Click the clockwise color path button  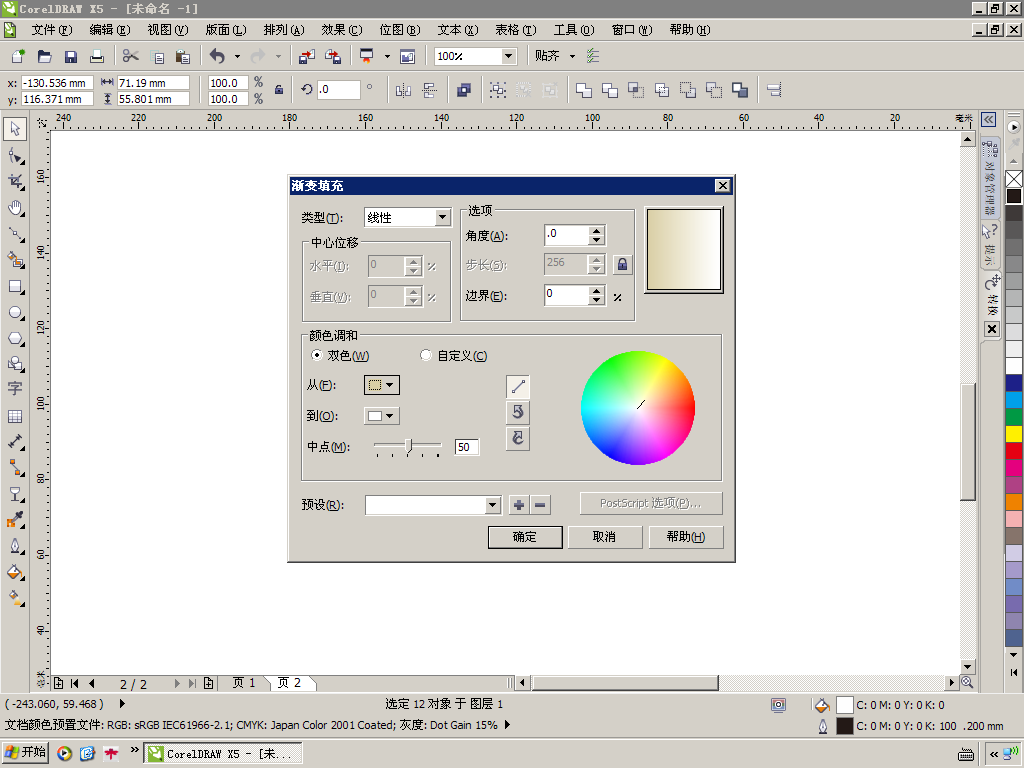[x=518, y=438]
